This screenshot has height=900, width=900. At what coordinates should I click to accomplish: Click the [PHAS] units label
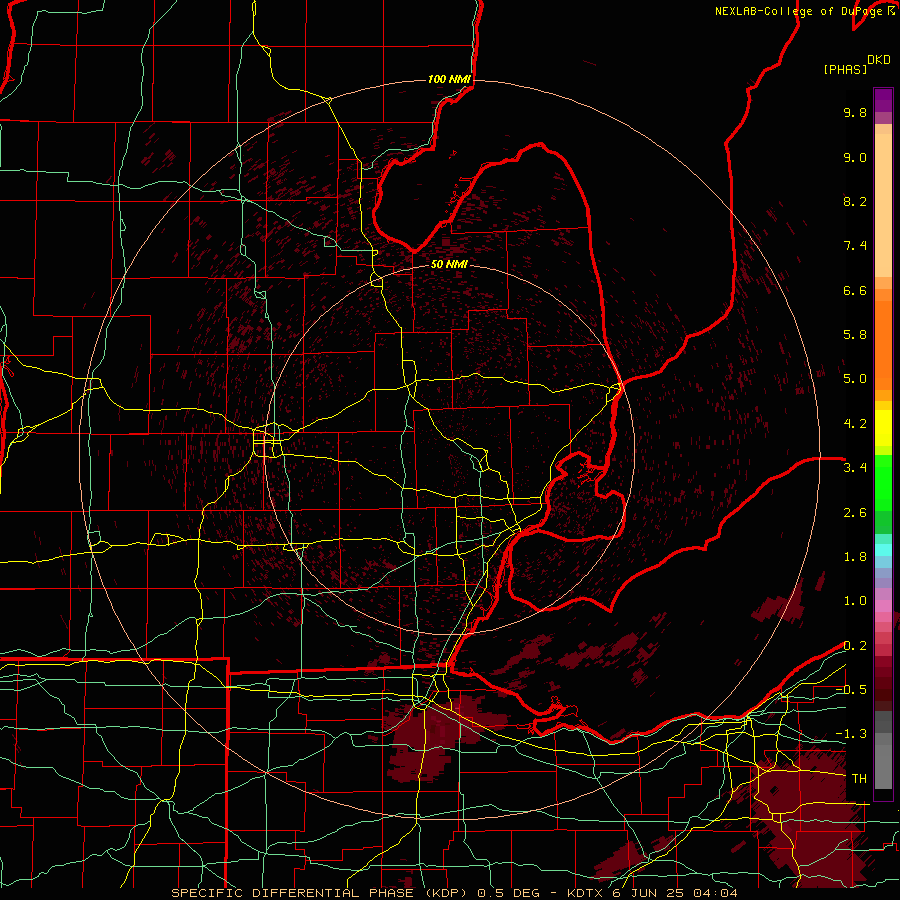tap(845, 69)
